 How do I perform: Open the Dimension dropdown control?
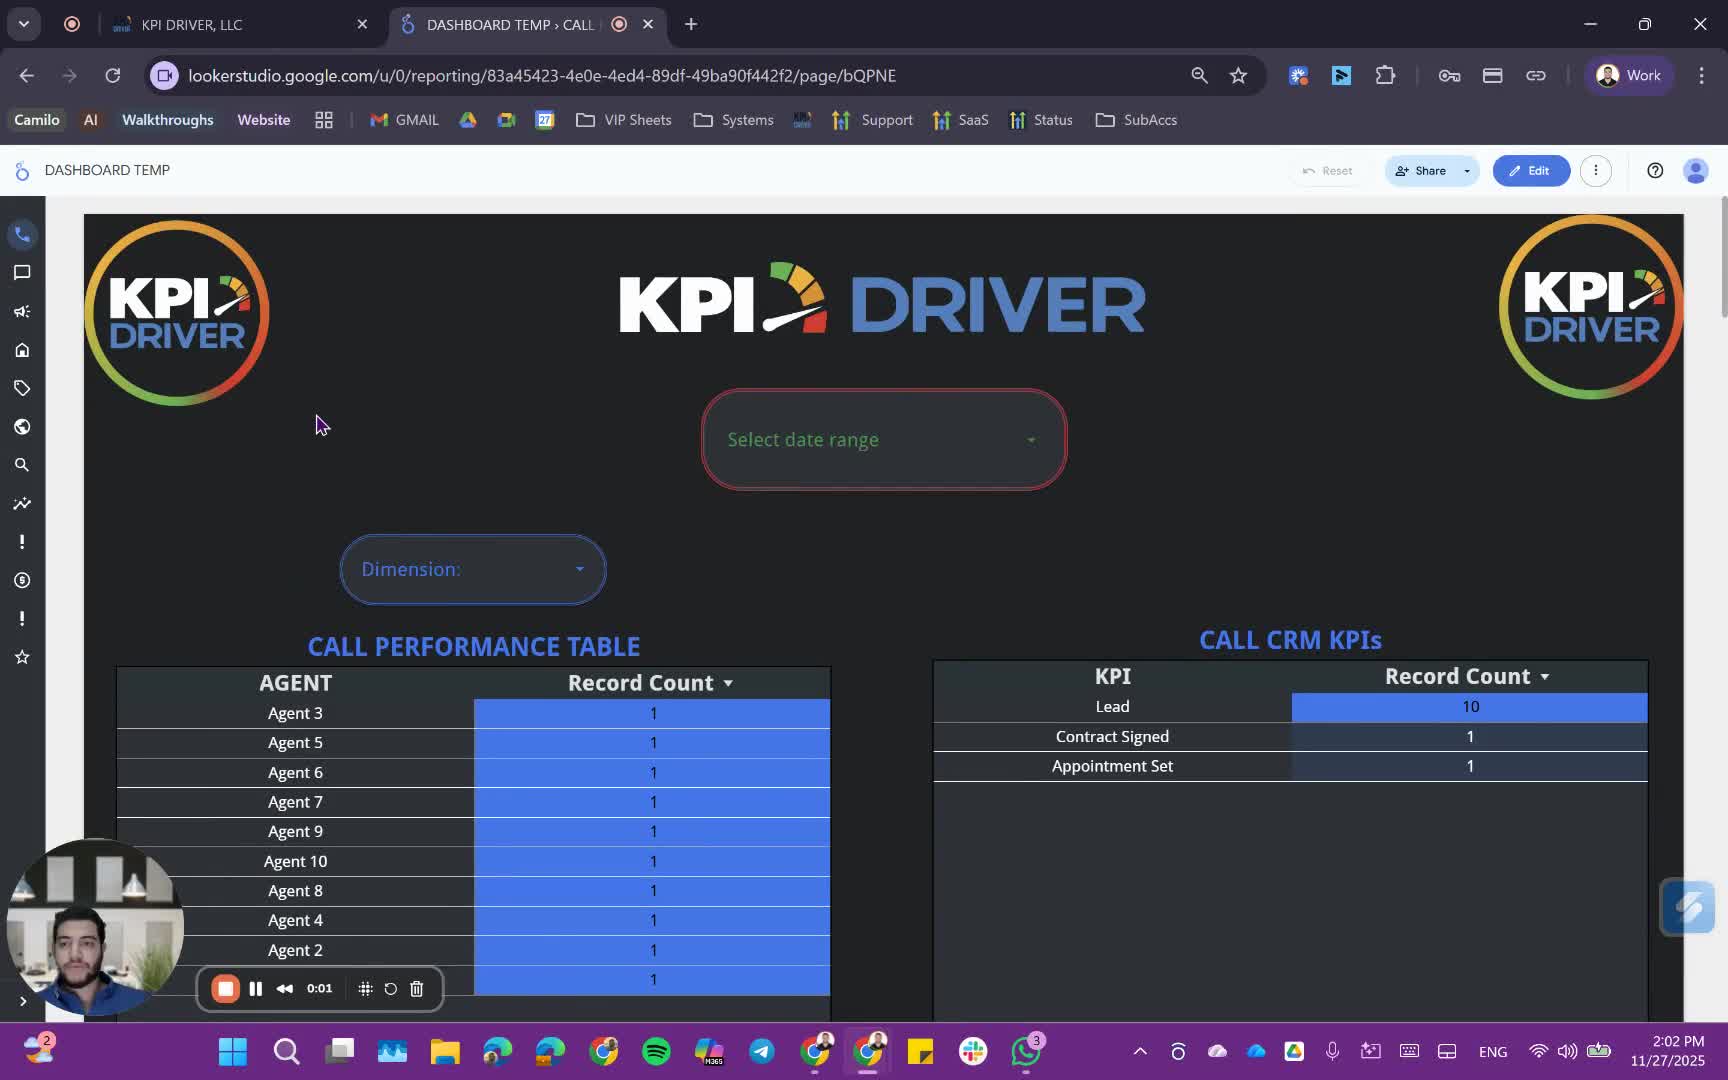tap(473, 569)
